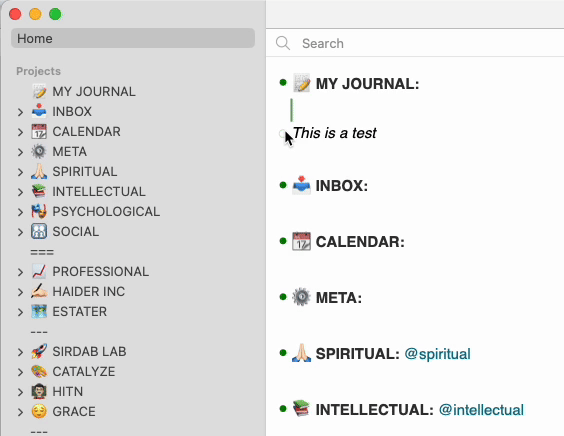The height and width of the screenshot is (436, 564).
Task: Click the SIRDAB LAB rocket icon
Action: (x=39, y=351)
